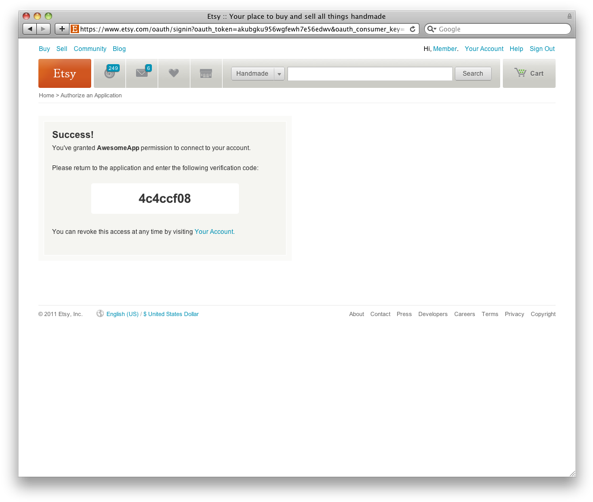Open the shopping Cart
This screenshot has height=502, width=593.
point(529,73)
